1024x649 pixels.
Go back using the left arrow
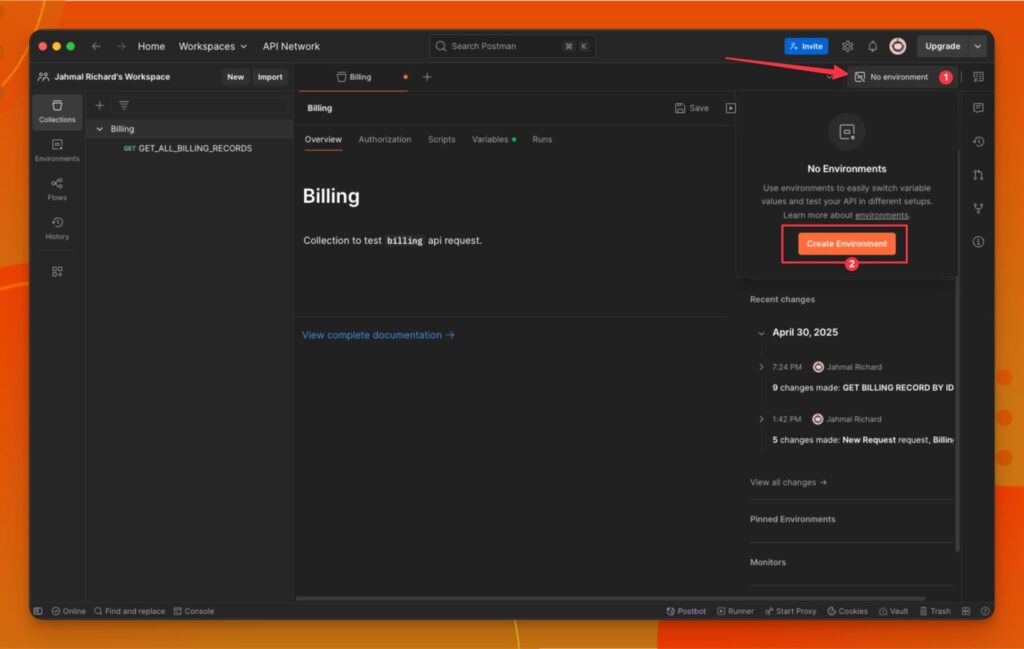[96, 46]
